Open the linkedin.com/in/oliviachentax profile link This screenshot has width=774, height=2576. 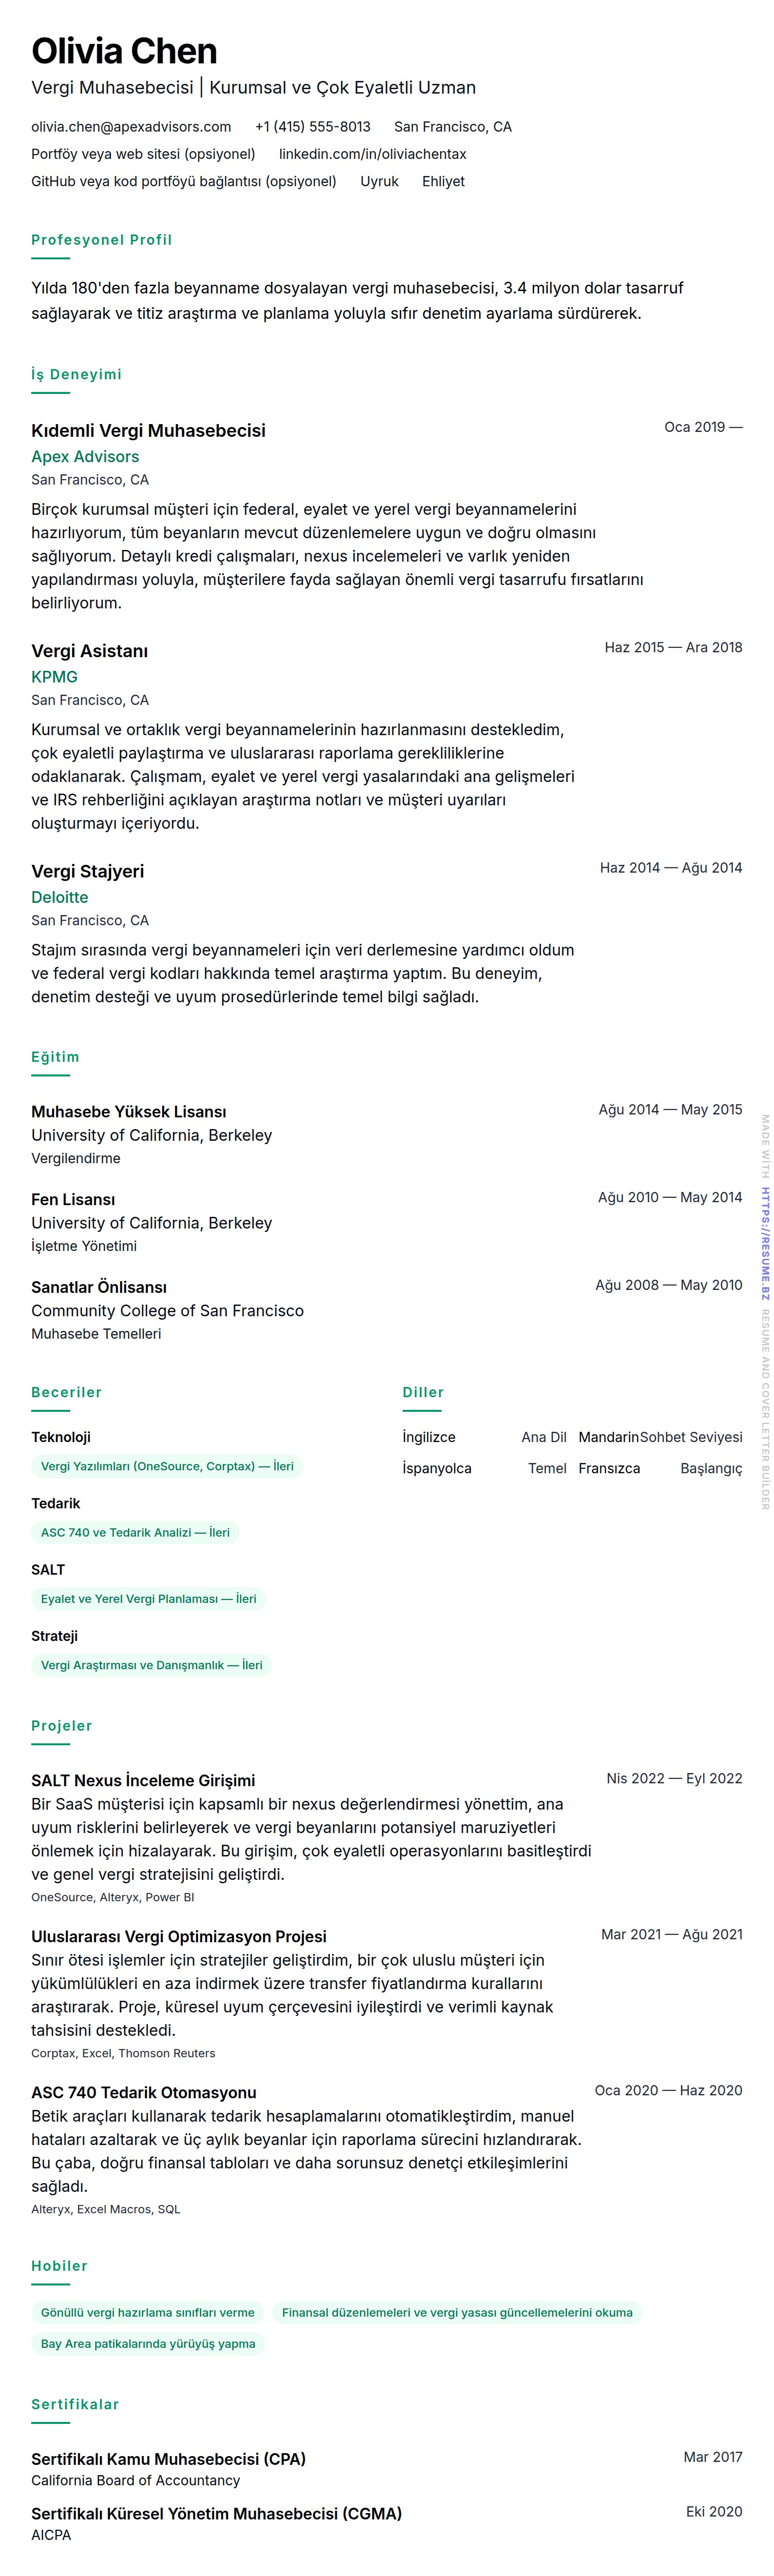pos(372,154)
